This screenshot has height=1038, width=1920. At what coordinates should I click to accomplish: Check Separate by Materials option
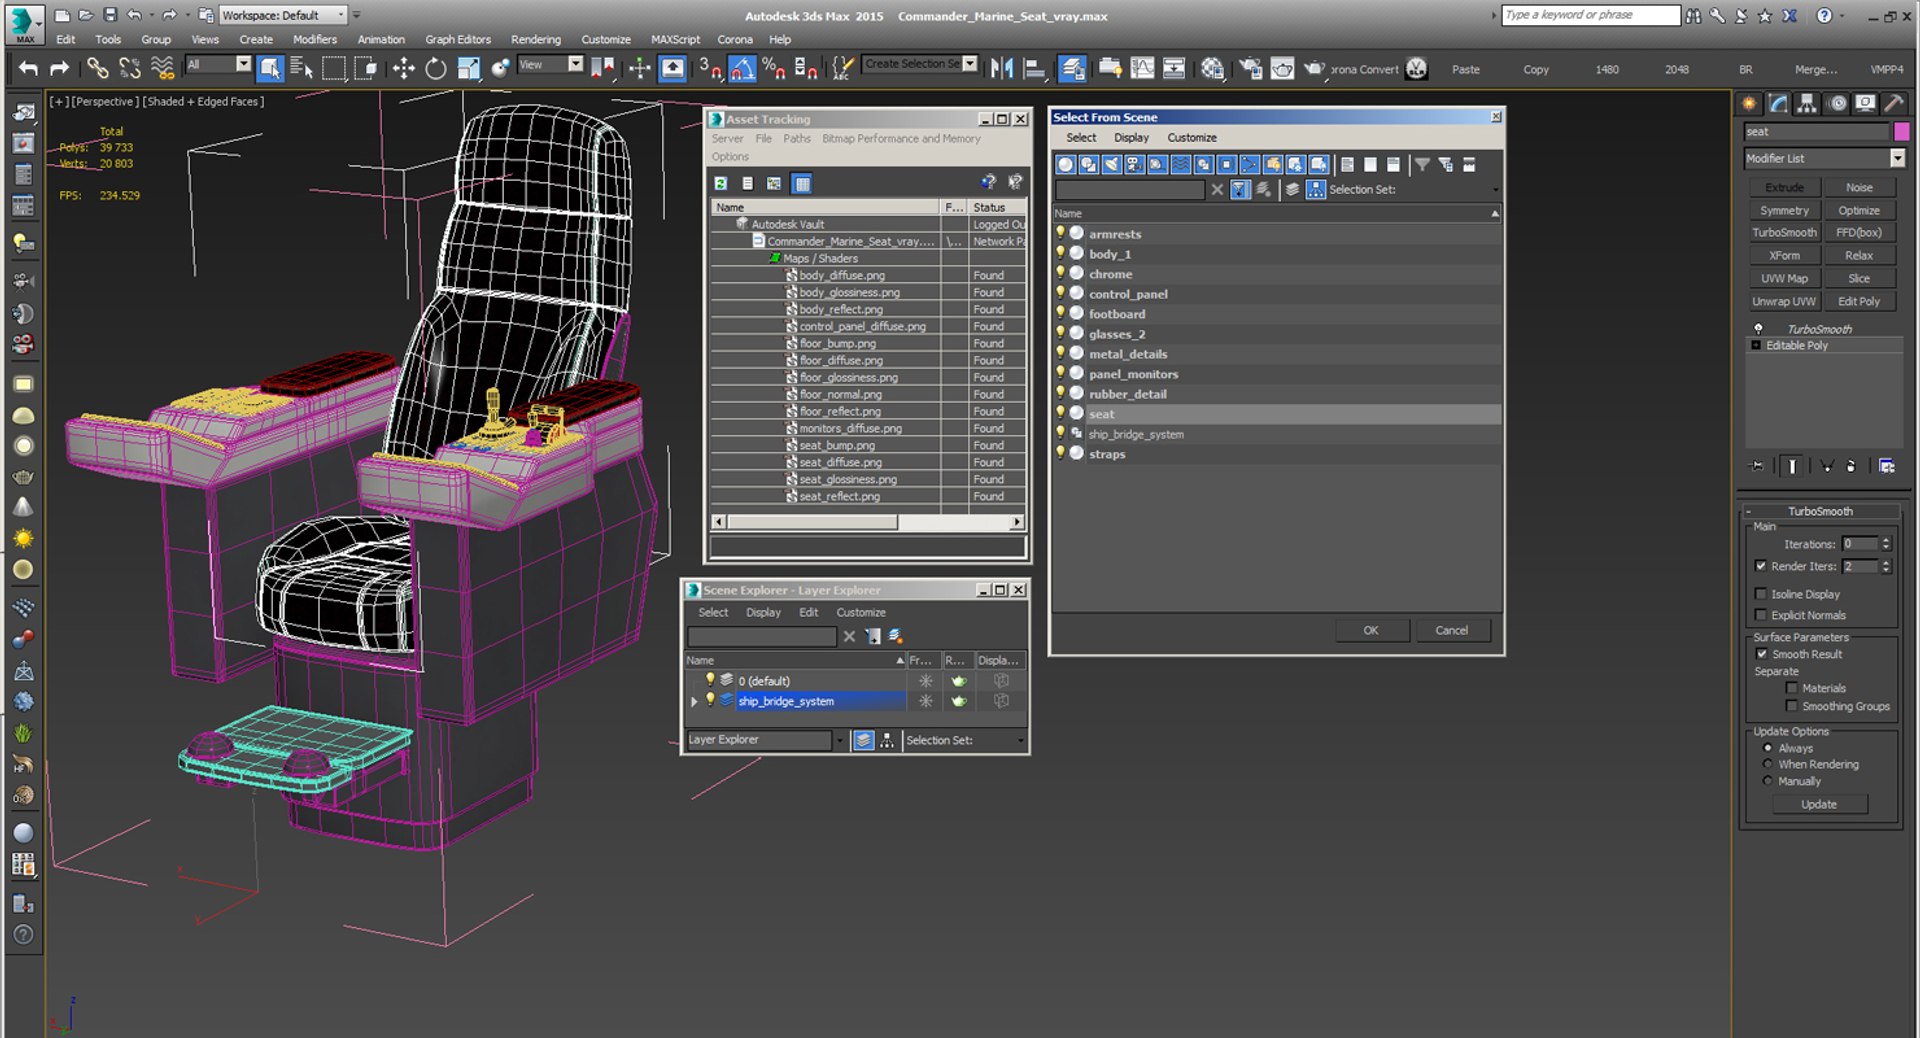pyautogui.click(x=1791, y=688)
